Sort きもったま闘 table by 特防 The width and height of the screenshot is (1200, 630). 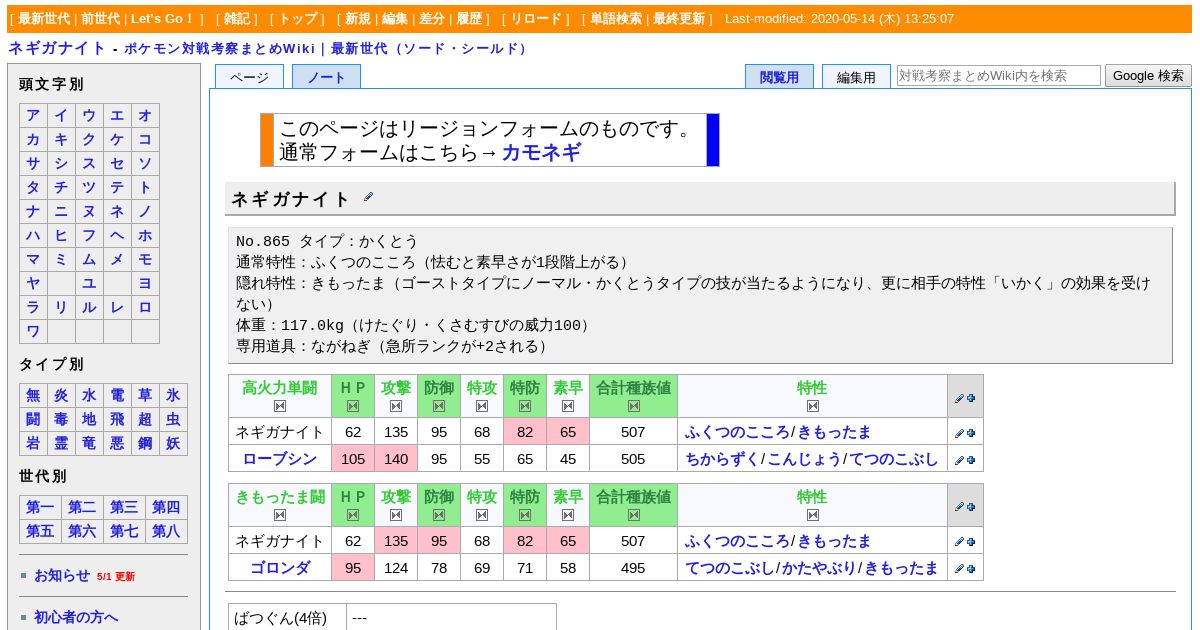(x=525, y=515)
